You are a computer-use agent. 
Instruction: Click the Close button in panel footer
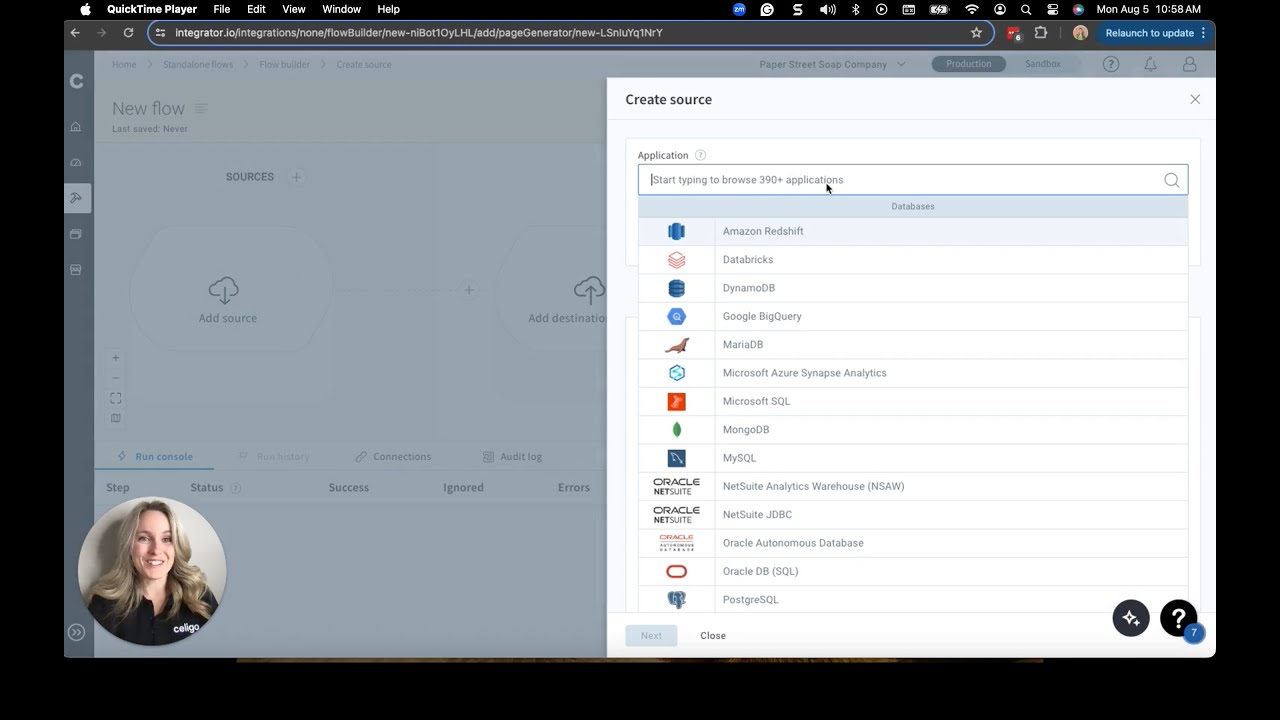point(713,636)
